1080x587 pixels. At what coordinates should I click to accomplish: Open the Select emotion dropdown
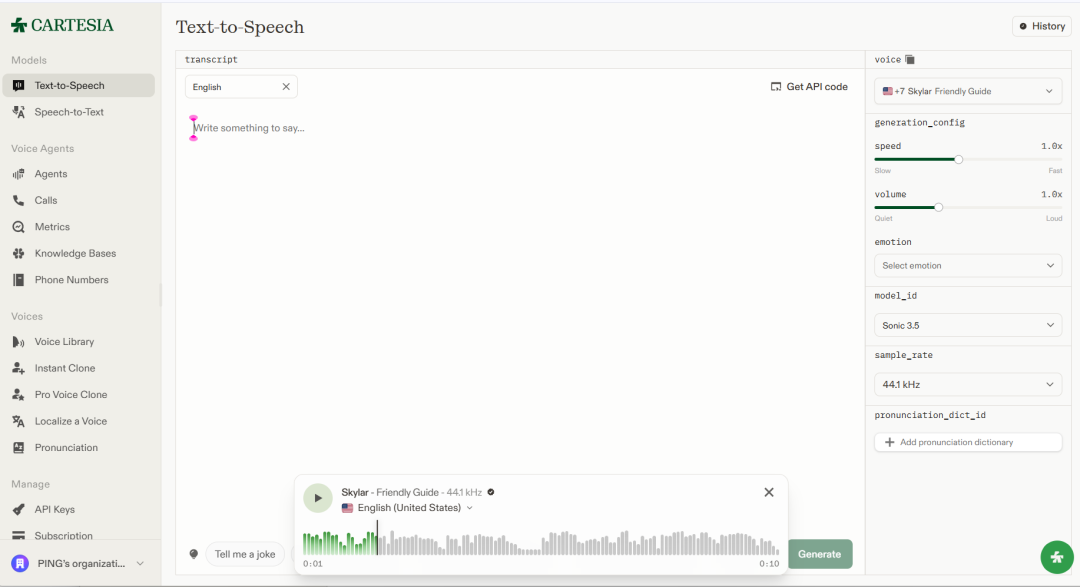pos(968,265)
